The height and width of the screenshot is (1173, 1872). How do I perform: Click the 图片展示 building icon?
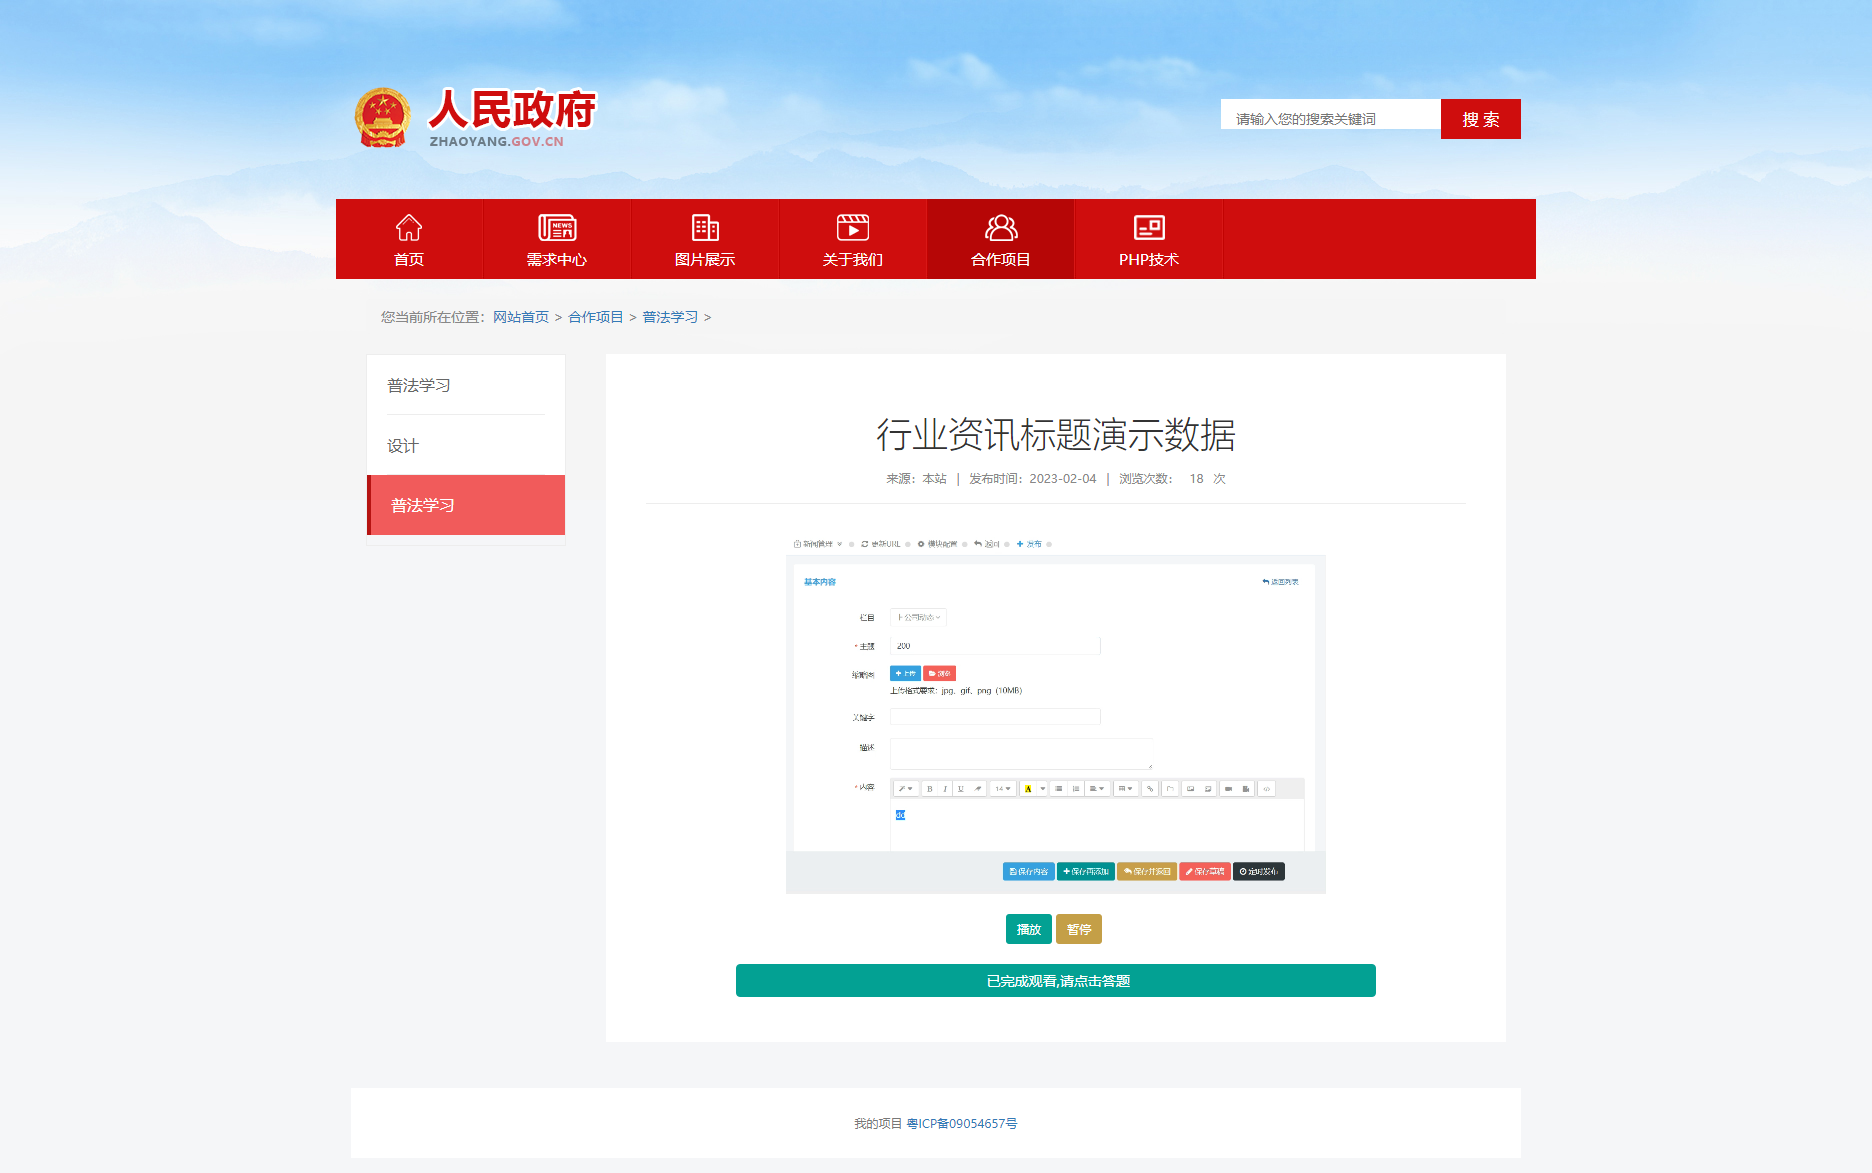click(x=705, y=228)
